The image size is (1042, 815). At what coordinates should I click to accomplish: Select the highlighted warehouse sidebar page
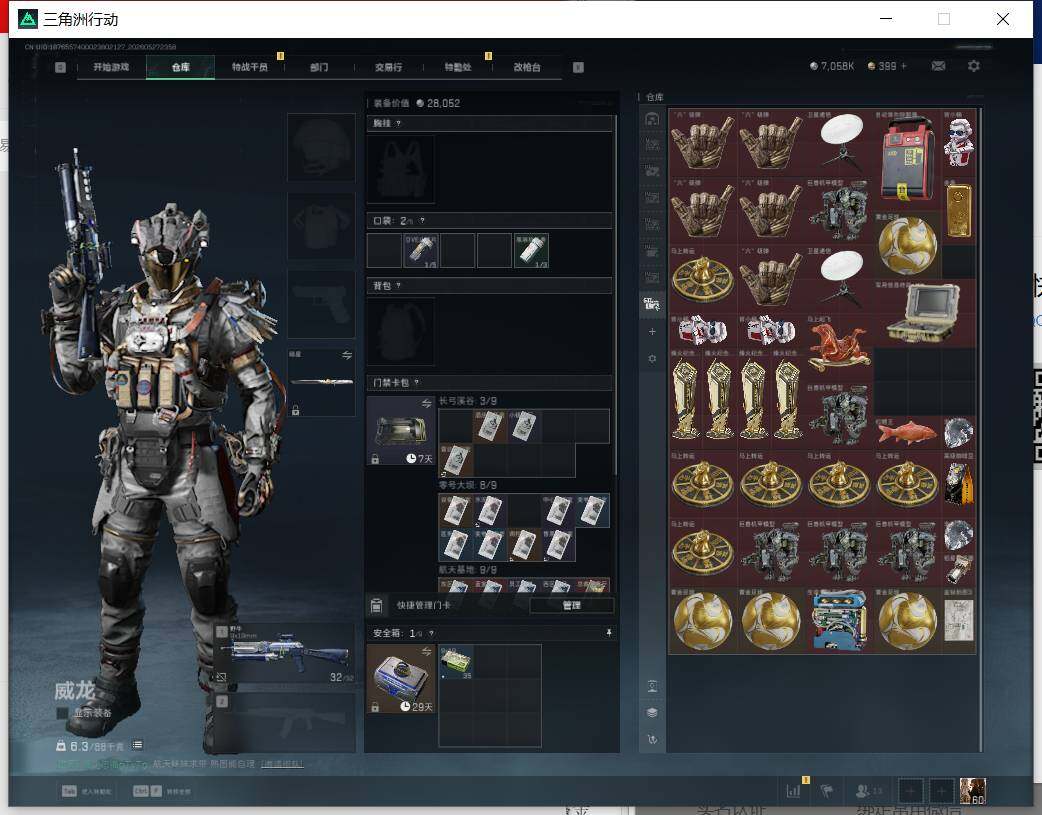[x=652, y=304]
